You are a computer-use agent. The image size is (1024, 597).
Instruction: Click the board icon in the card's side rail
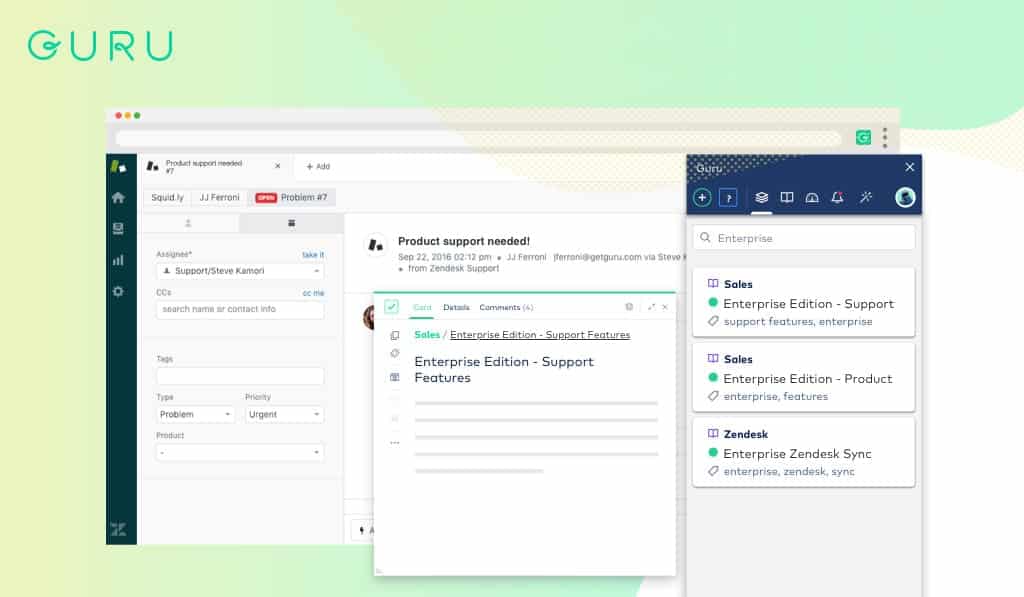(x=394, y=377)
